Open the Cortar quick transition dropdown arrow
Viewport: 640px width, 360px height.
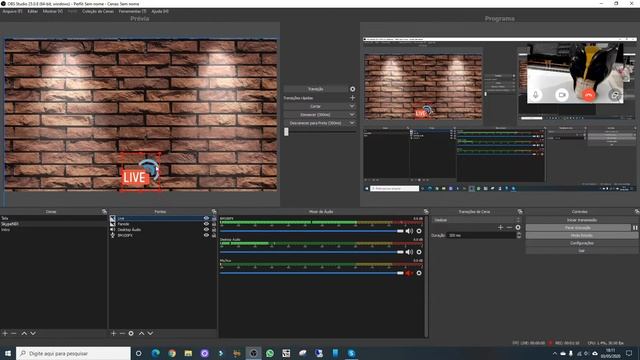click(x=352, y=106)
